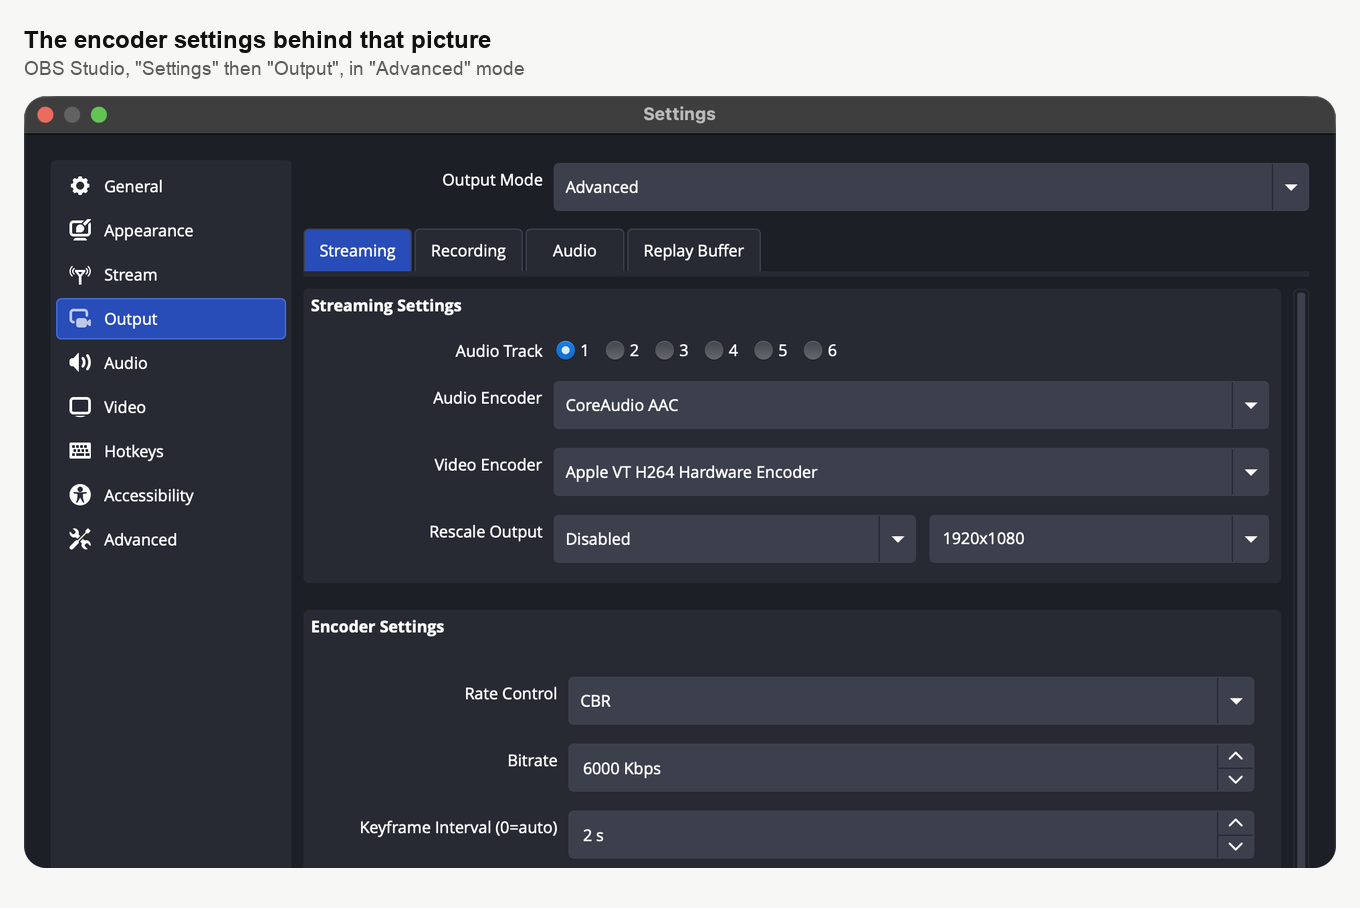Click the Accessibility icon

point(80,494)
